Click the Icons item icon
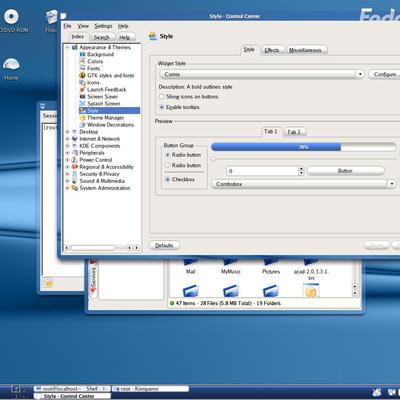The width and height of the screenshot is (400, 400). tap(83, 82)
